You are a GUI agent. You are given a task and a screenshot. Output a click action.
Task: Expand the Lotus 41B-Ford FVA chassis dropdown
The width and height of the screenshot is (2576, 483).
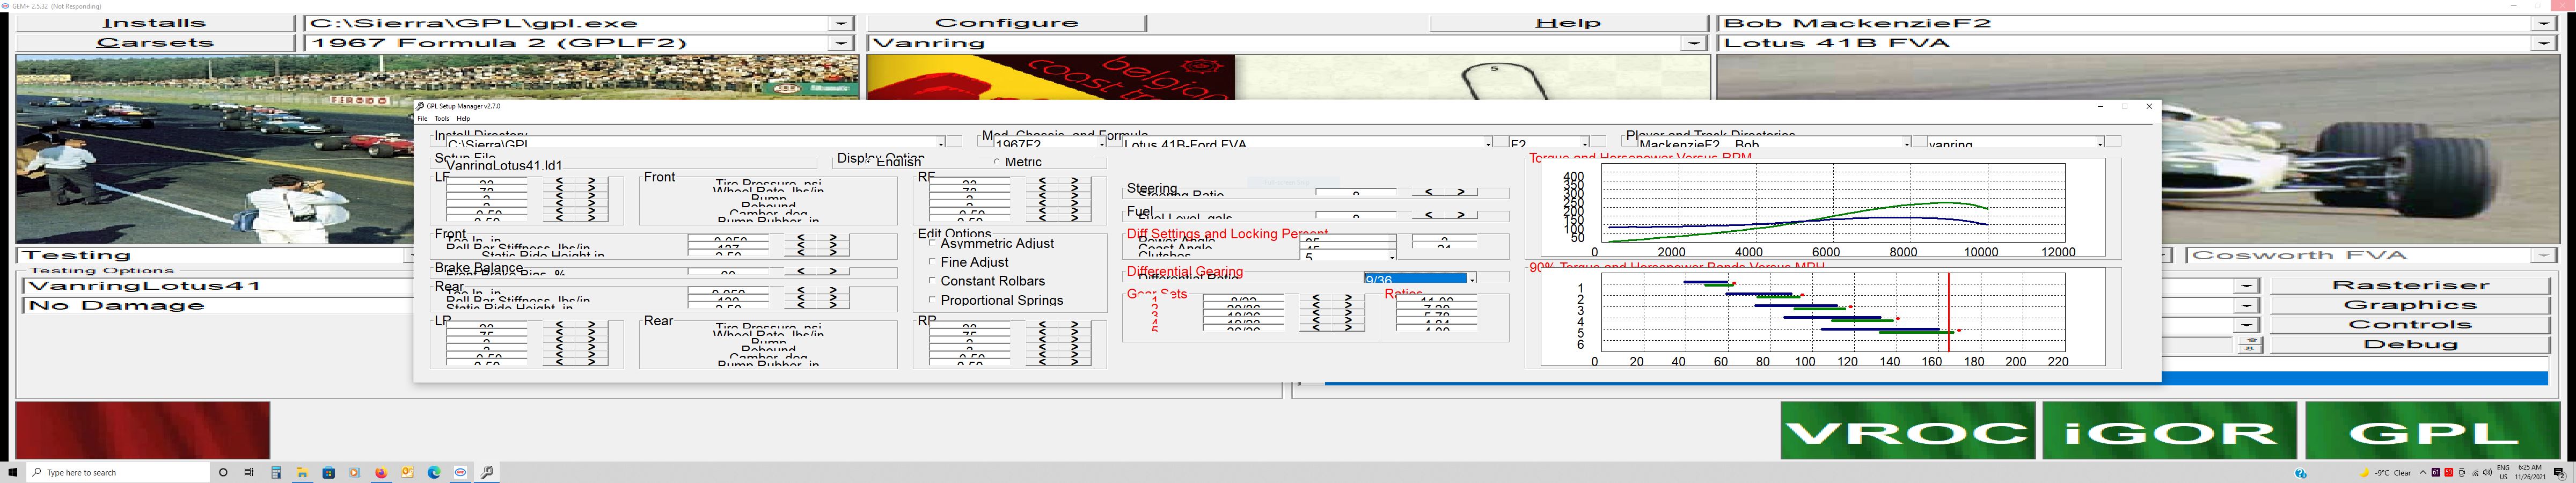tap(1488, 143)
